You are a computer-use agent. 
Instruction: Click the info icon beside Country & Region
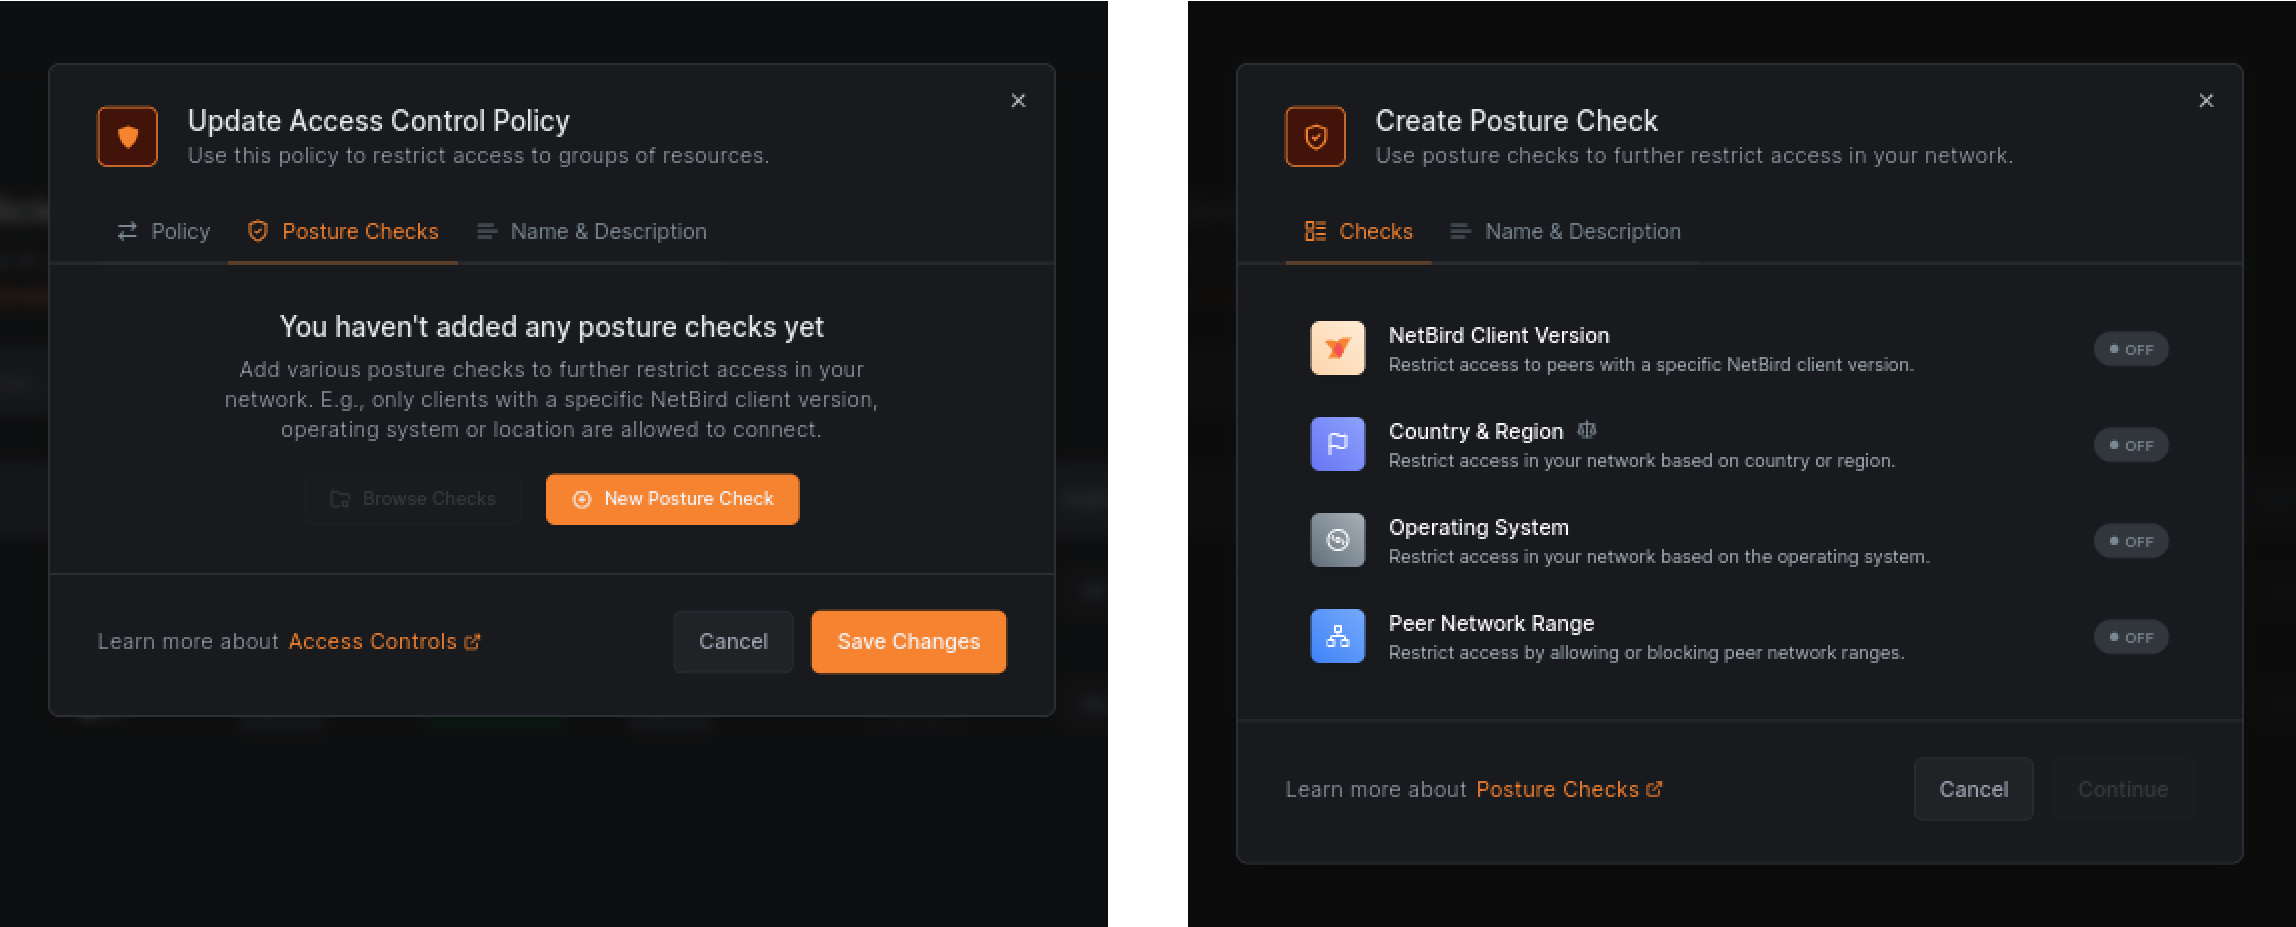pyautogui.click(x=1587, y=431)
